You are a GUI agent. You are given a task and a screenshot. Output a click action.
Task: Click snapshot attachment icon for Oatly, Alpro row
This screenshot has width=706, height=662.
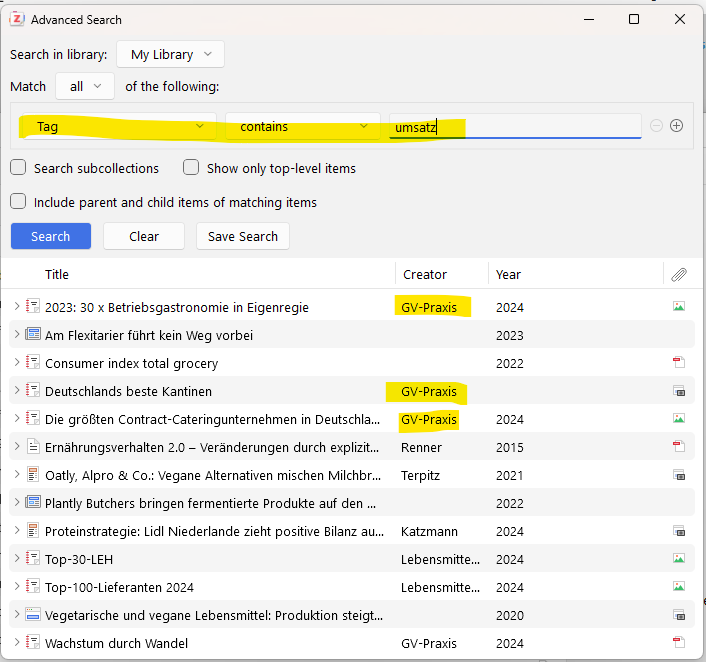(679, 475)
